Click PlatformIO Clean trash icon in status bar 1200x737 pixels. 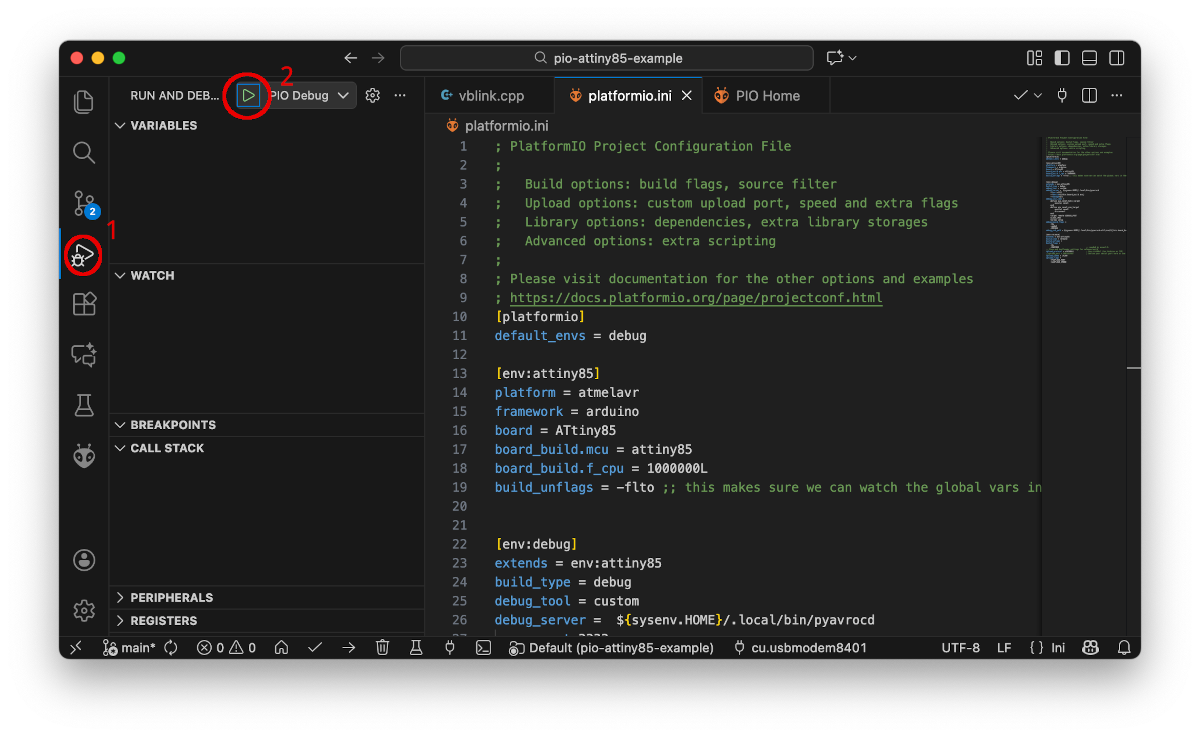tap(382, 648)
